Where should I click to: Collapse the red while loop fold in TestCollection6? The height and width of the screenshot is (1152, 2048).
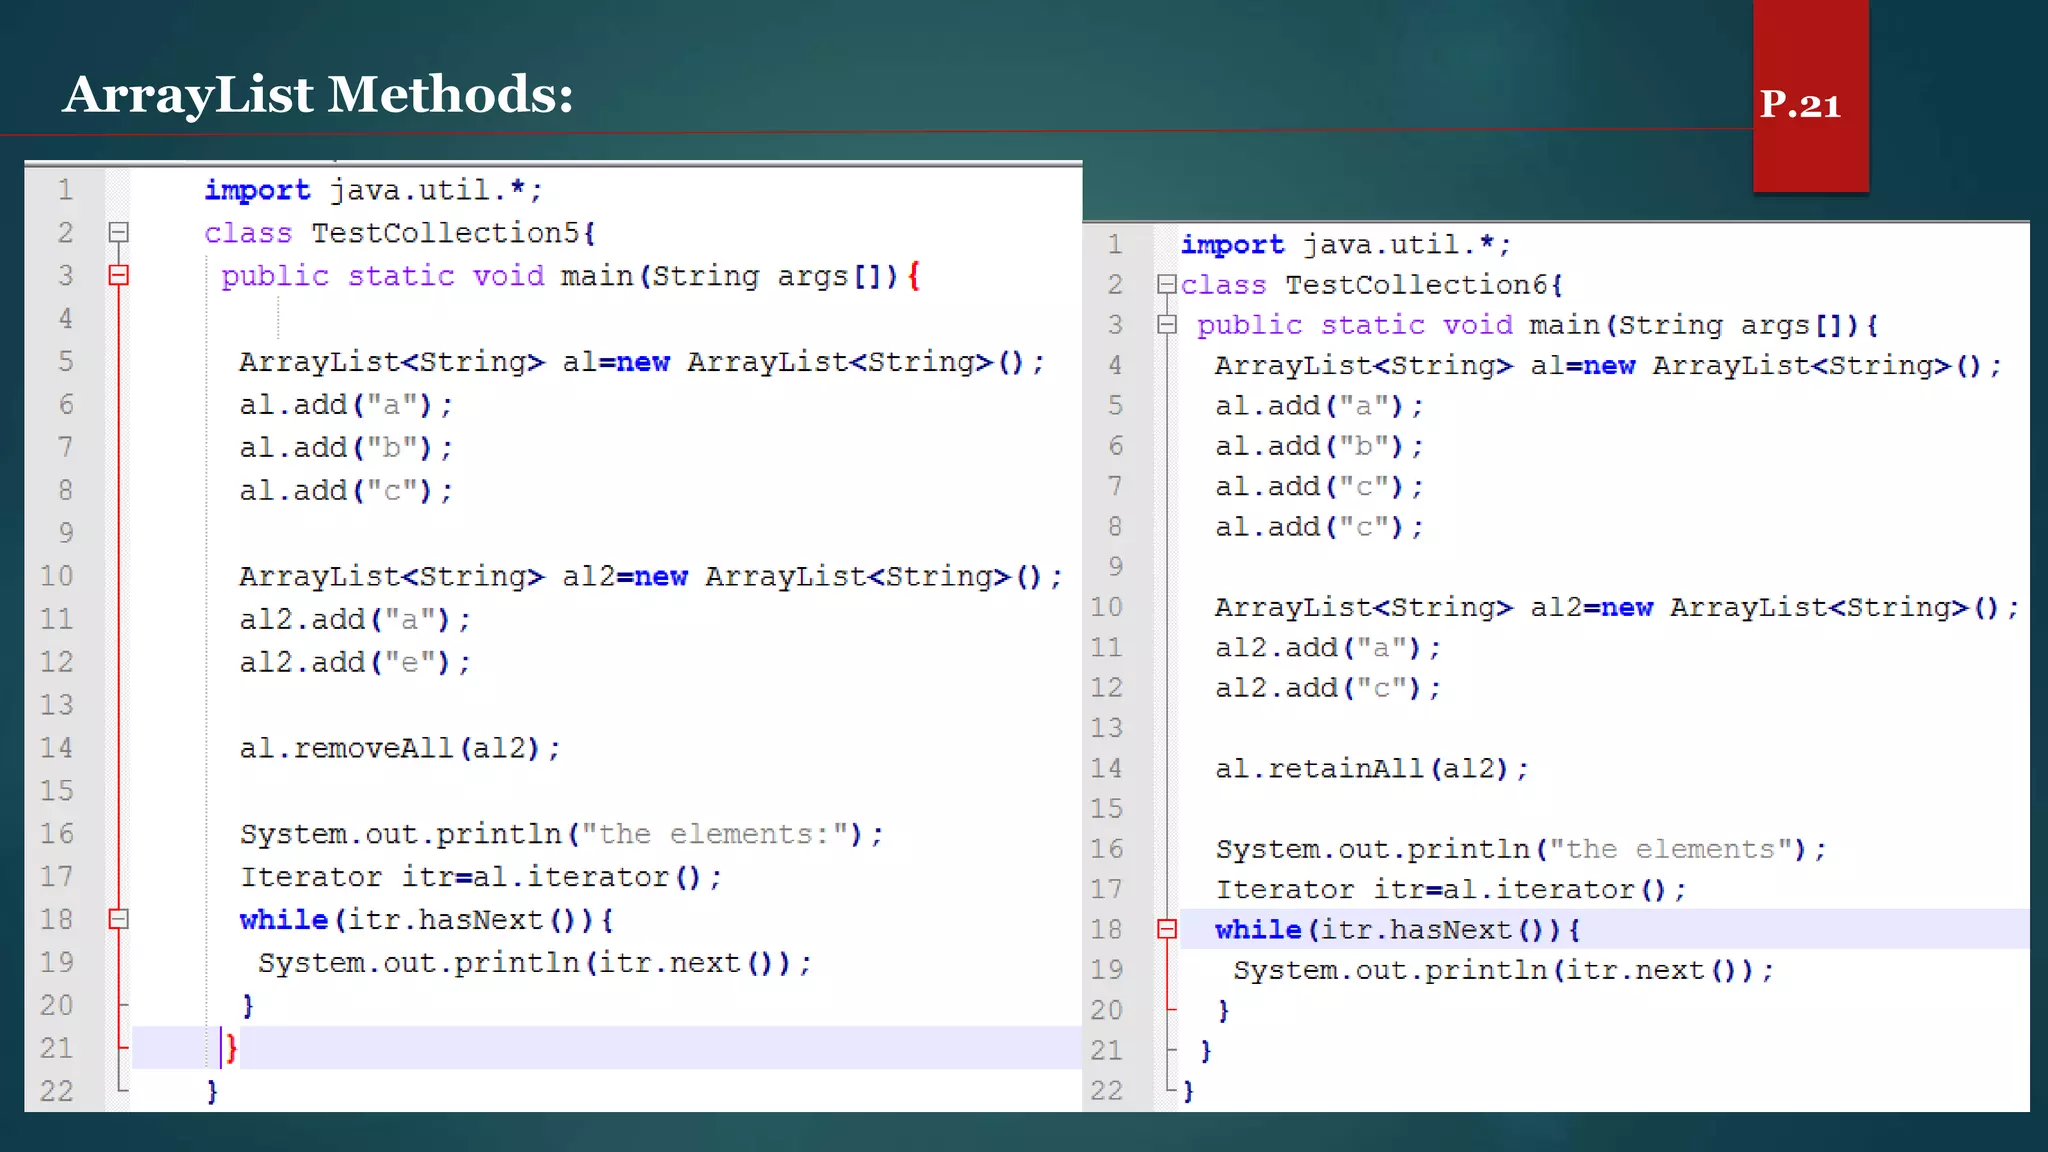1166,929
